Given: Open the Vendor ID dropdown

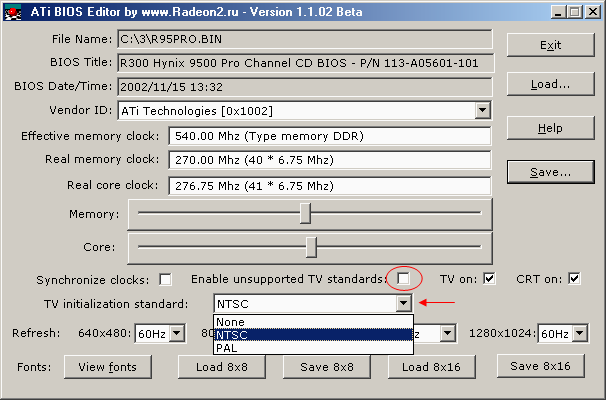Looking at the screenshot, I should tap(482, 110).
